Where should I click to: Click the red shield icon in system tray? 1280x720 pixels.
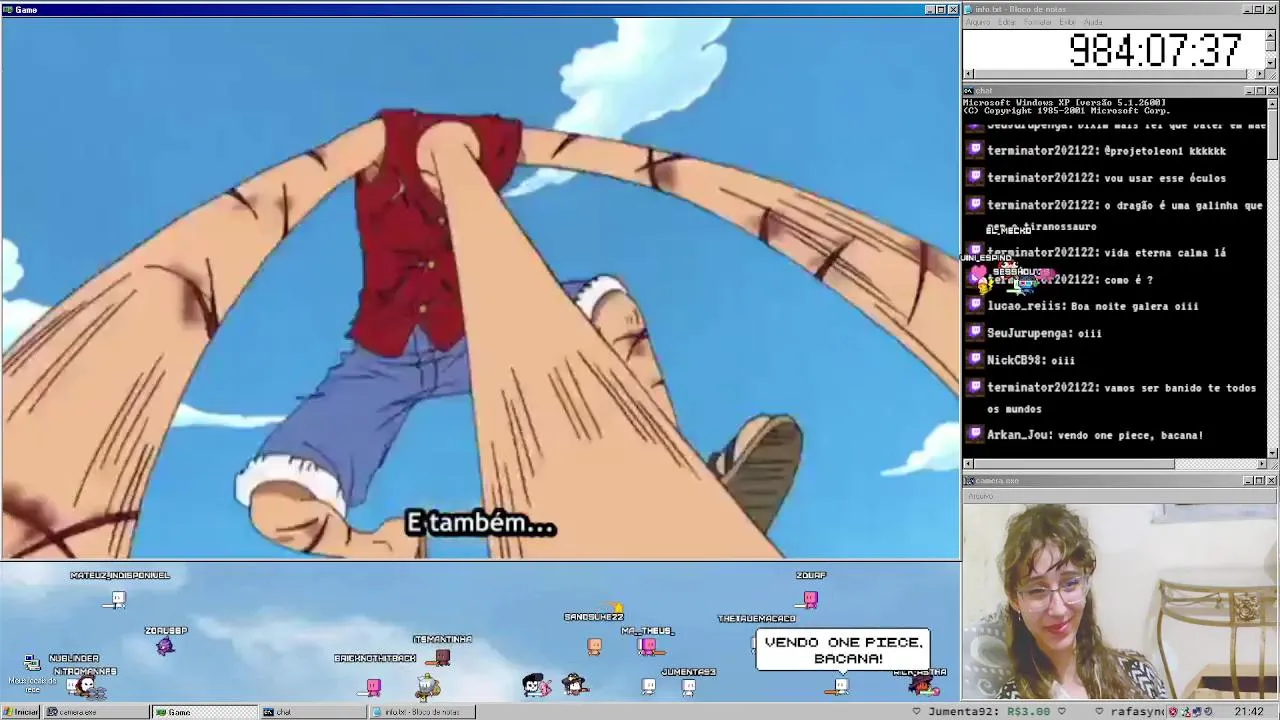point(1174,712)
